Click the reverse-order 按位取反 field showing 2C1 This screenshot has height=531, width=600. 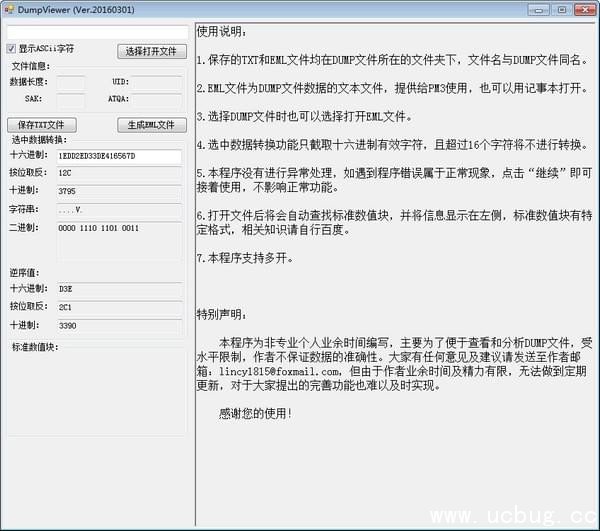(118, 307)
